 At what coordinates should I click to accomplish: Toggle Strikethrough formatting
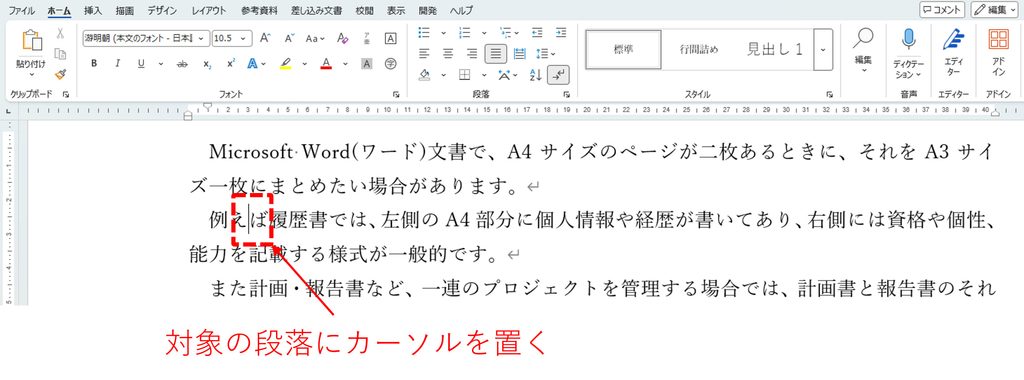point(182,63)
